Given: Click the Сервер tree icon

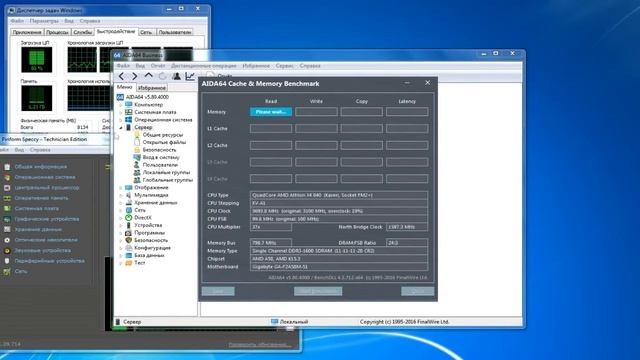Looking at the screenshot, I should pyautogui.click(x=129, y=127).
